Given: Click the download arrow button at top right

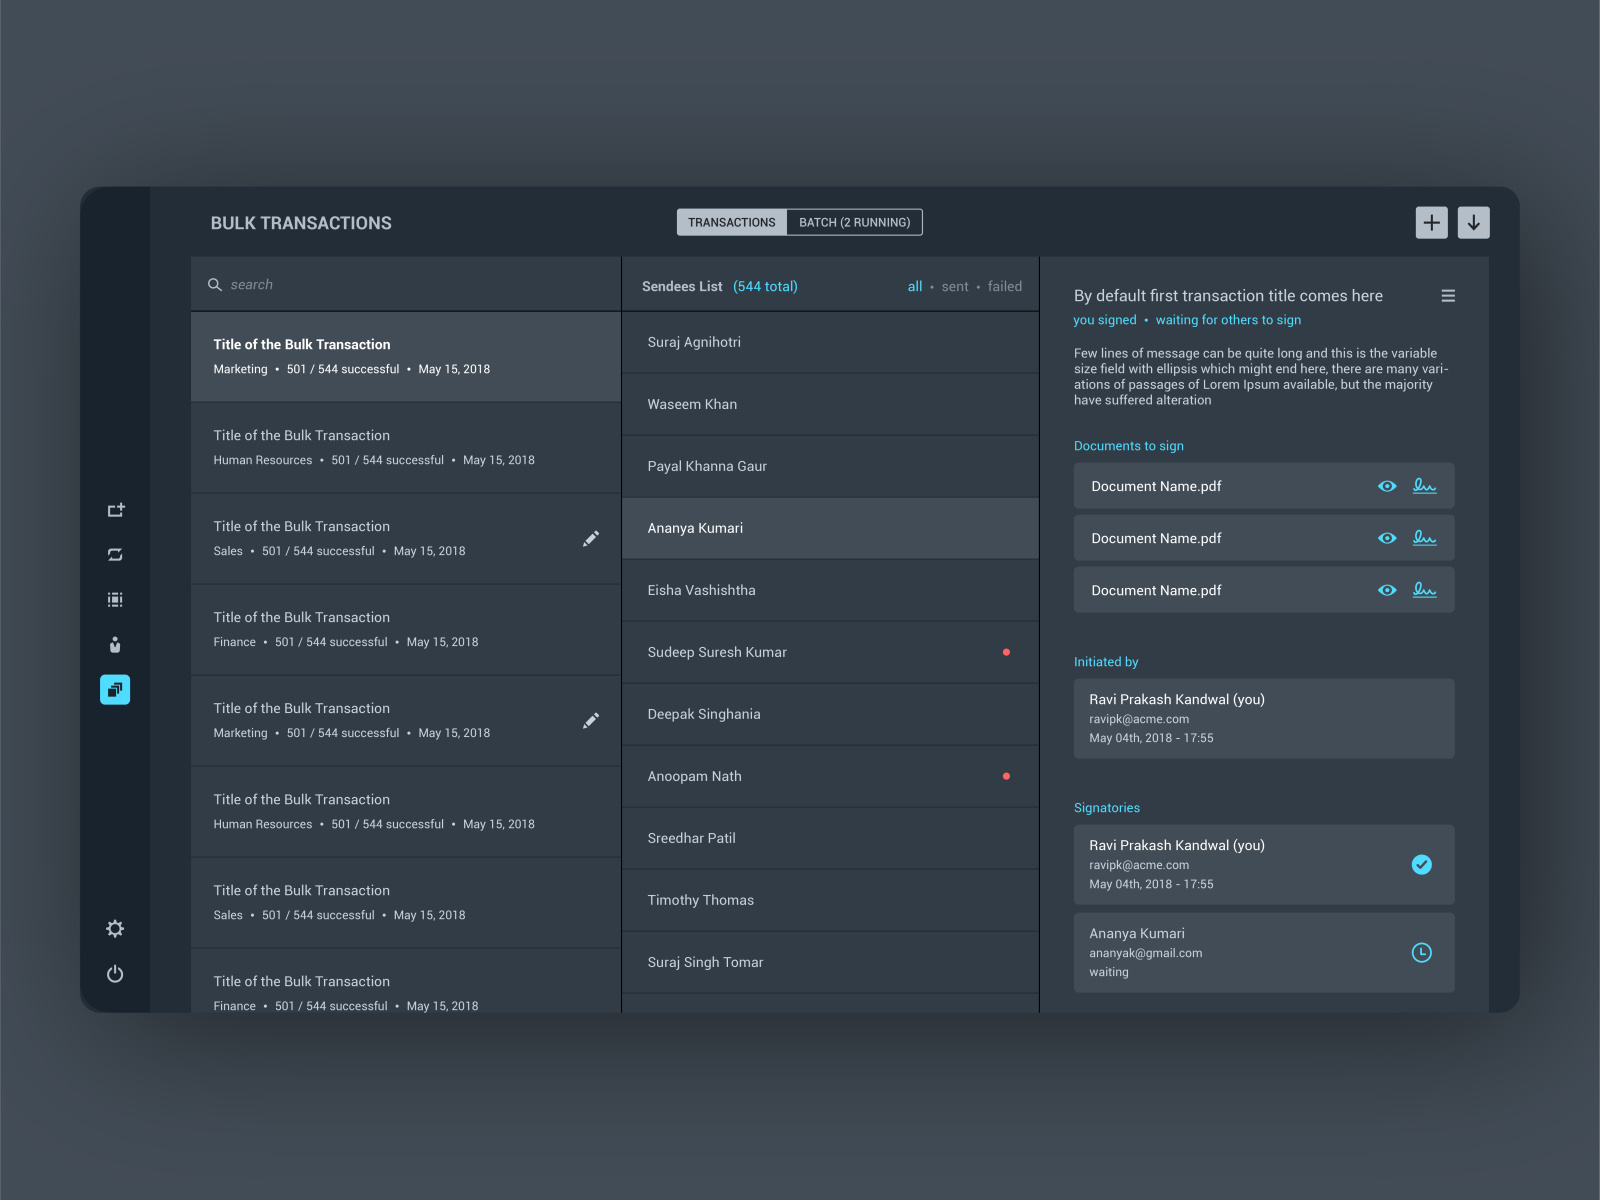Looking at the screenshot, I should click(1473, 222).
